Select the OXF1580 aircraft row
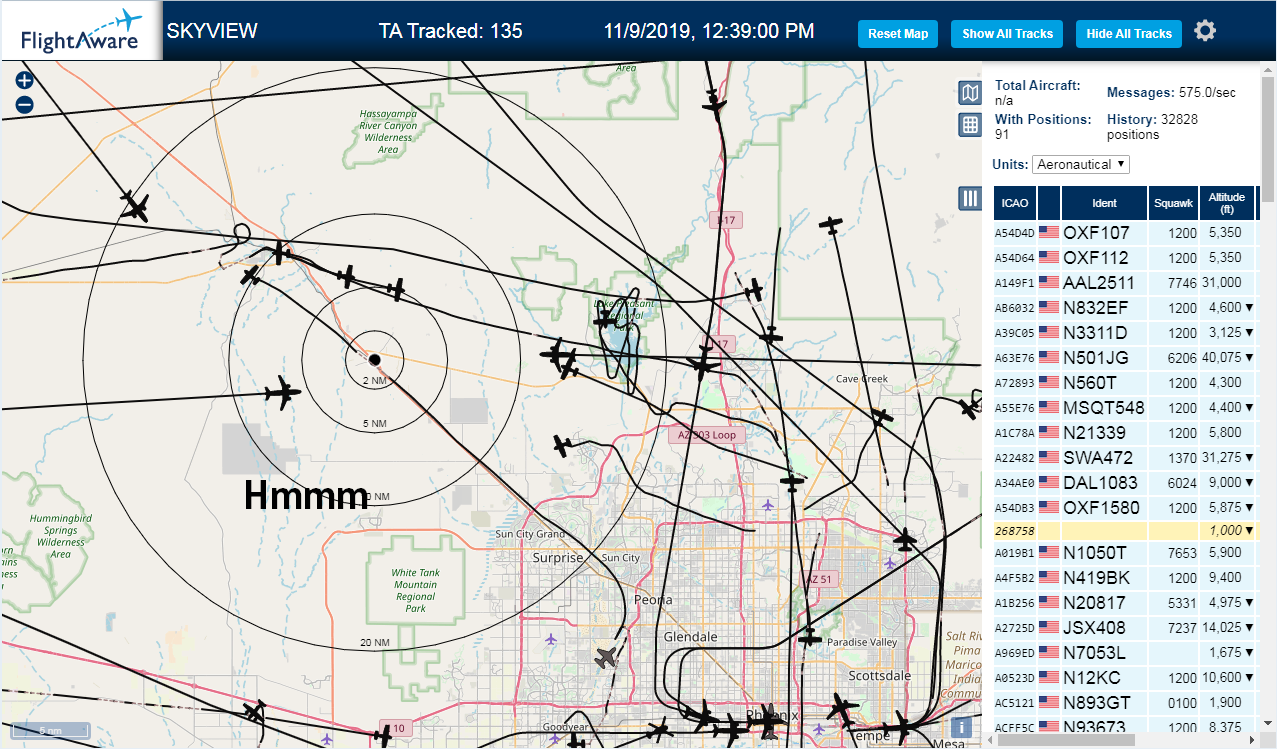The width and height of the screenshot is (1277, 749). 1127,507
